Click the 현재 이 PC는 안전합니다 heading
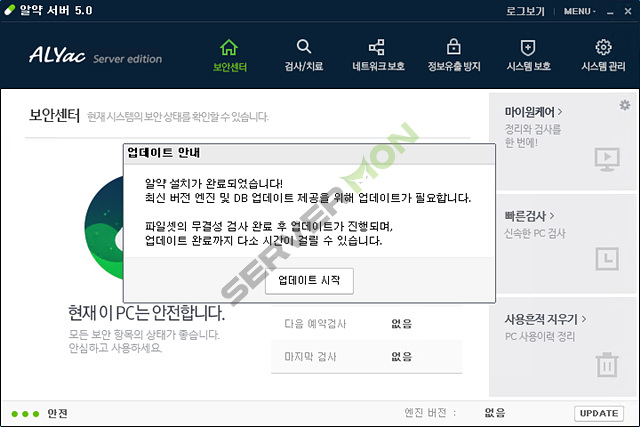Screen dimensions: 640x427 pos(146,313)
